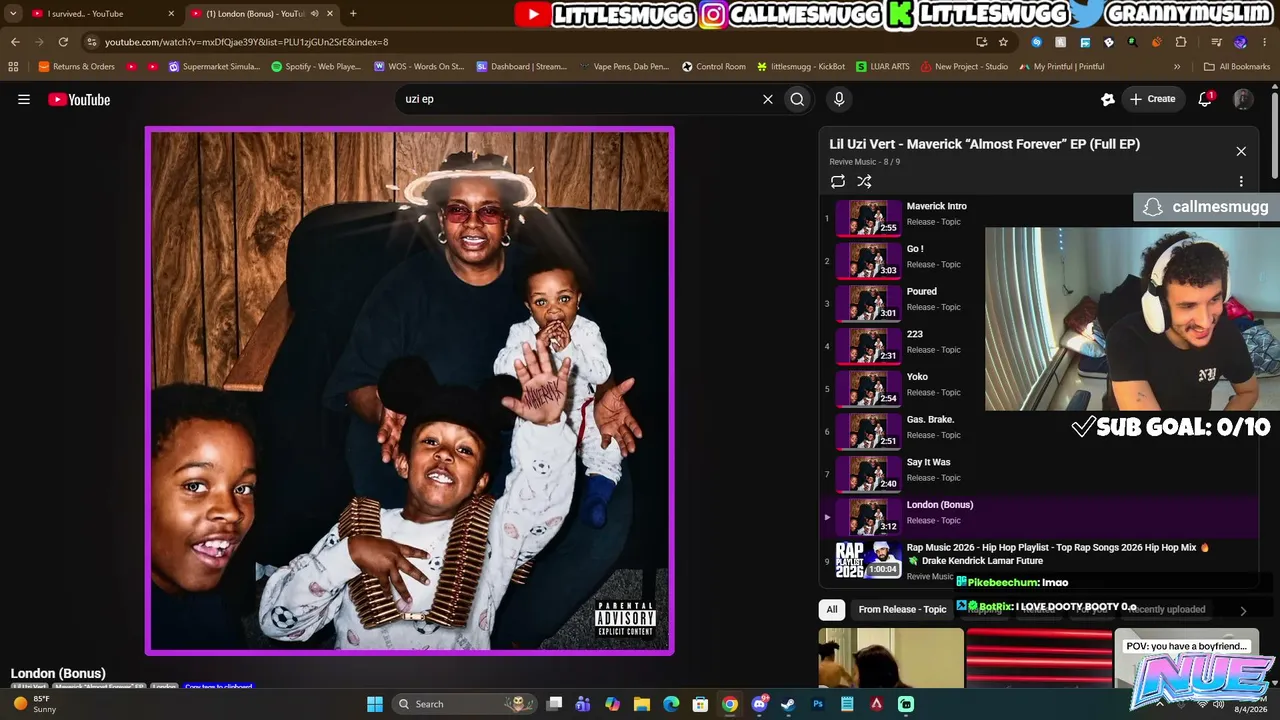
Task: Reload the current page
Action: click(x=63, y=42)
